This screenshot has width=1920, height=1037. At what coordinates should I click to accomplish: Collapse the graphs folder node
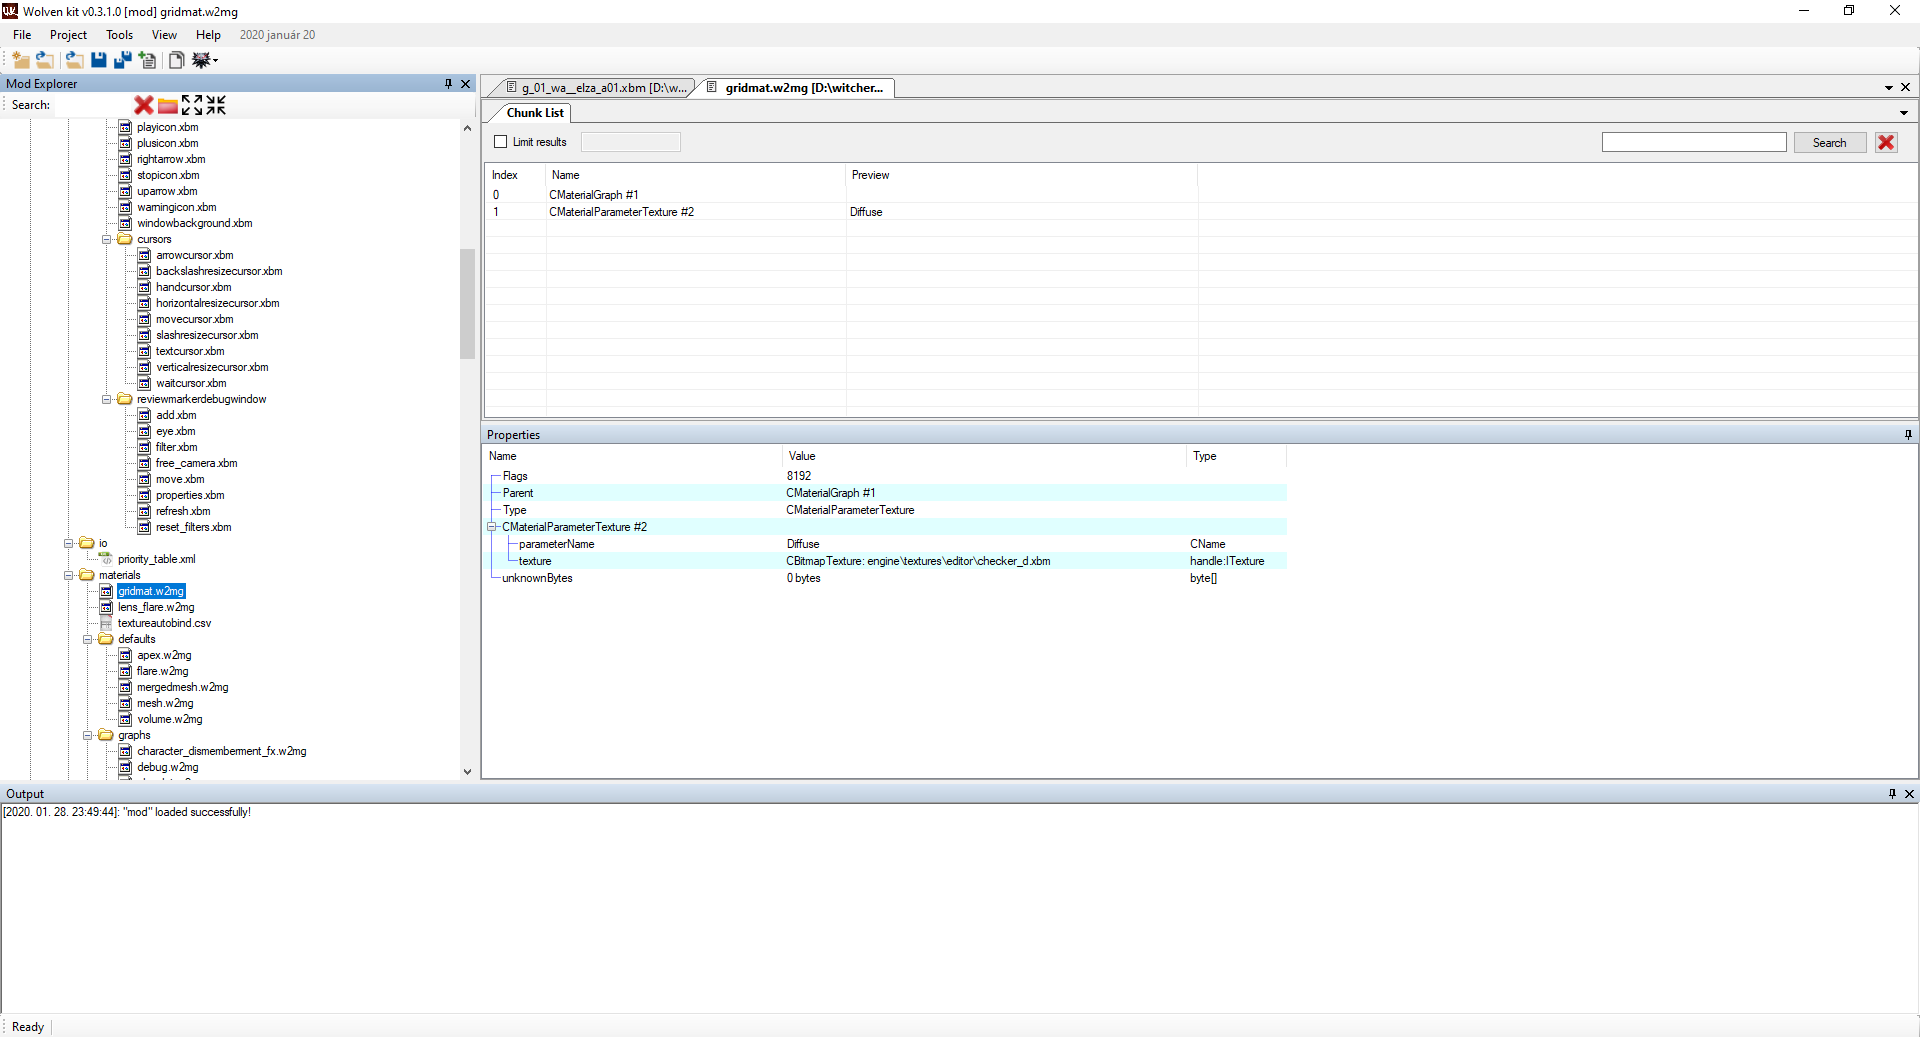click(87, 736)
